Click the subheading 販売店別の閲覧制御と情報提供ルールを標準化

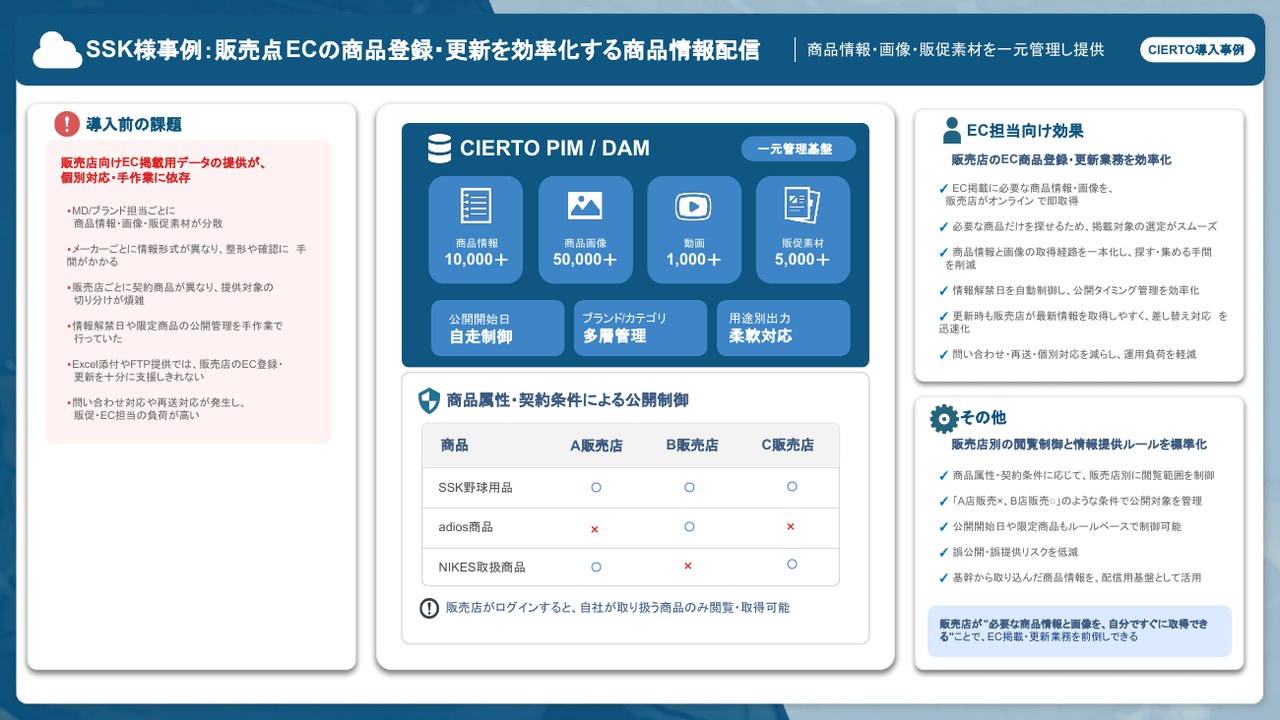(1079, 445)
